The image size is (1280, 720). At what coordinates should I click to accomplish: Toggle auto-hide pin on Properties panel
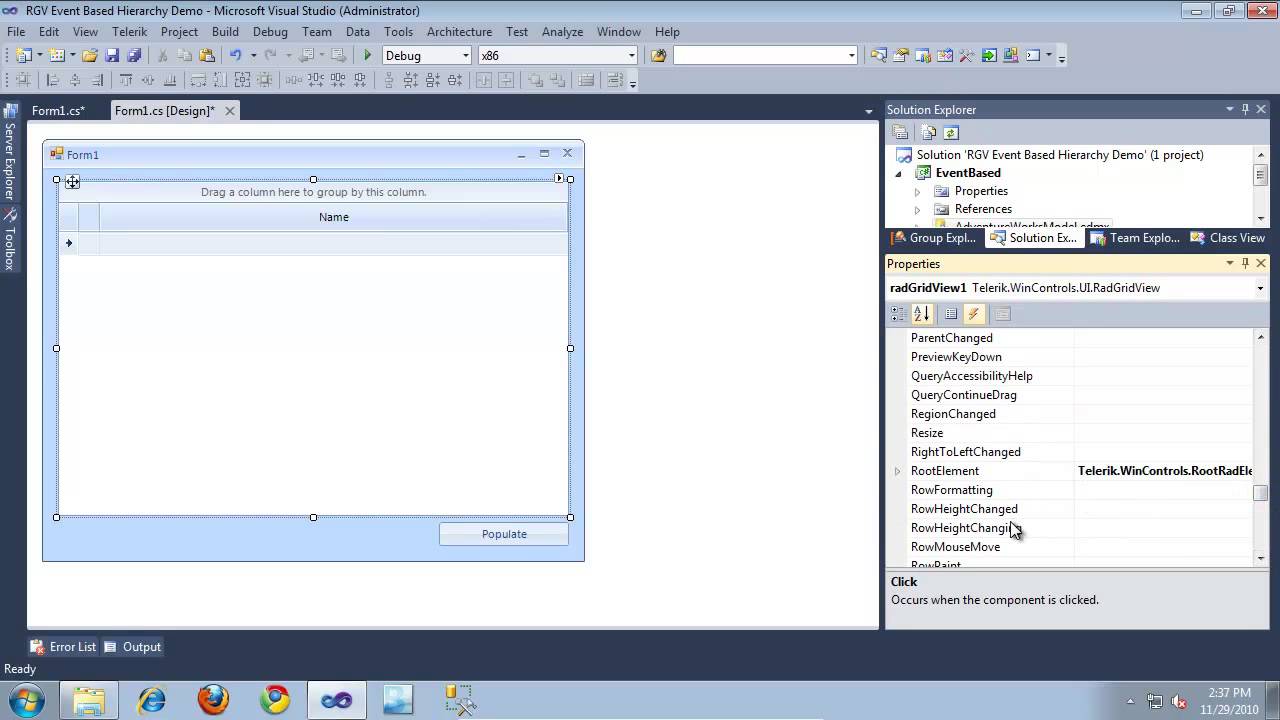[x=1245, y=263]
